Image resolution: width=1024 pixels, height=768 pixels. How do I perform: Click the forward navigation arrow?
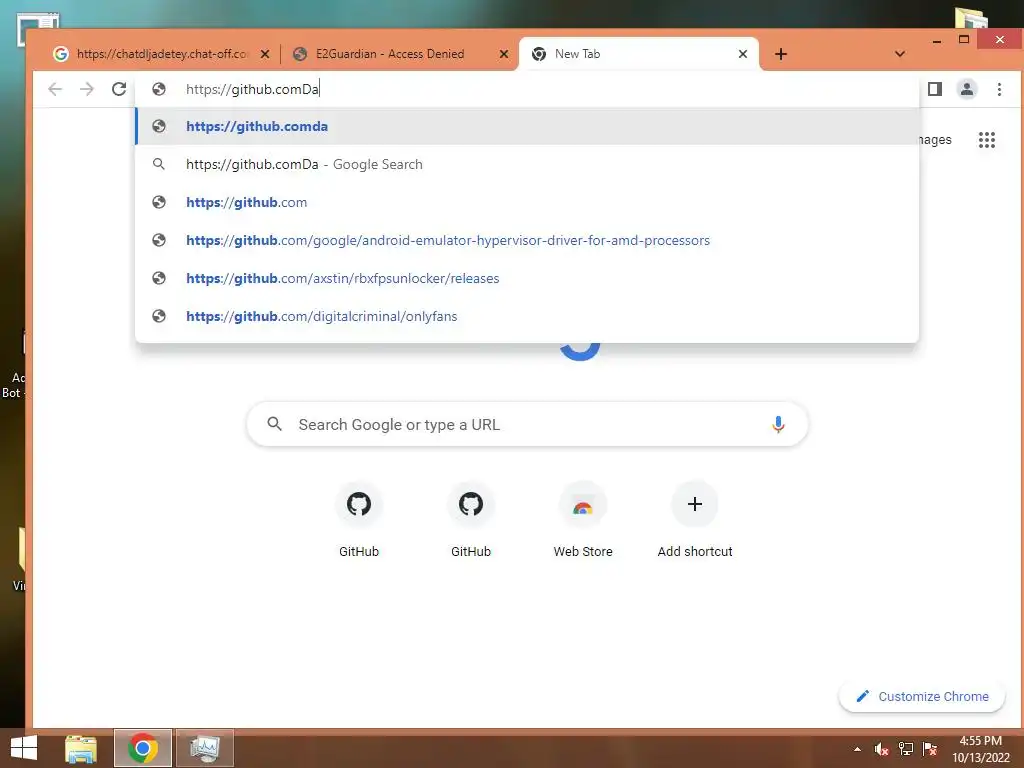click(87, 89)
